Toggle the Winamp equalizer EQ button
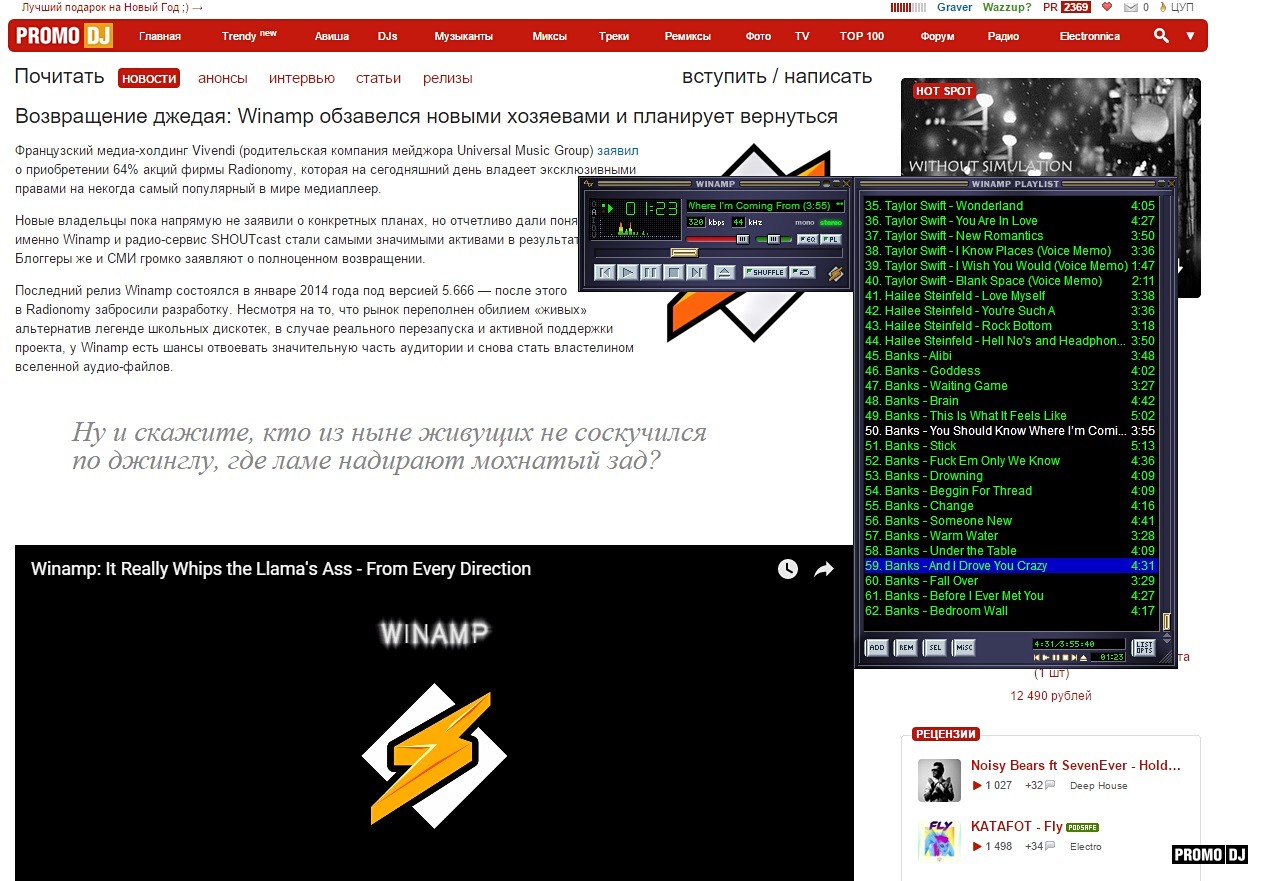This screenshot has width=1266, height=881. pos(807,239)
